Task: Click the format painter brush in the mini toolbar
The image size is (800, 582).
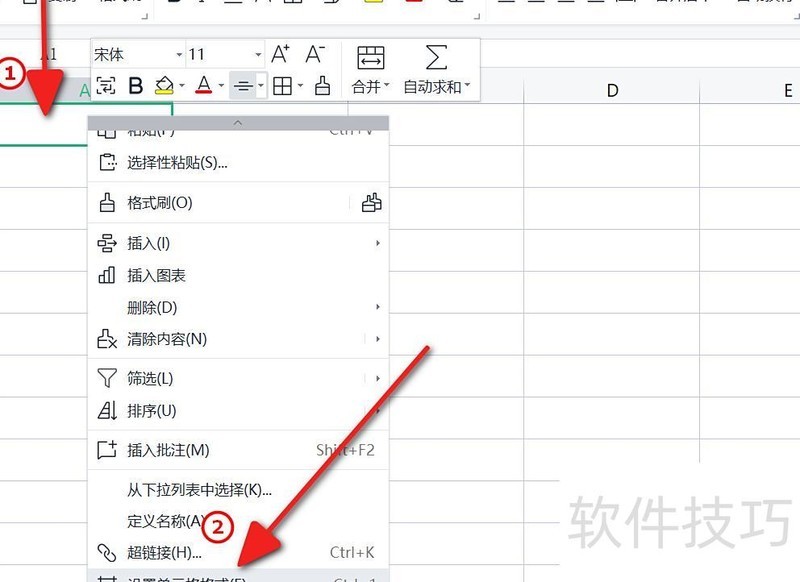Action: tap(322, 86)
